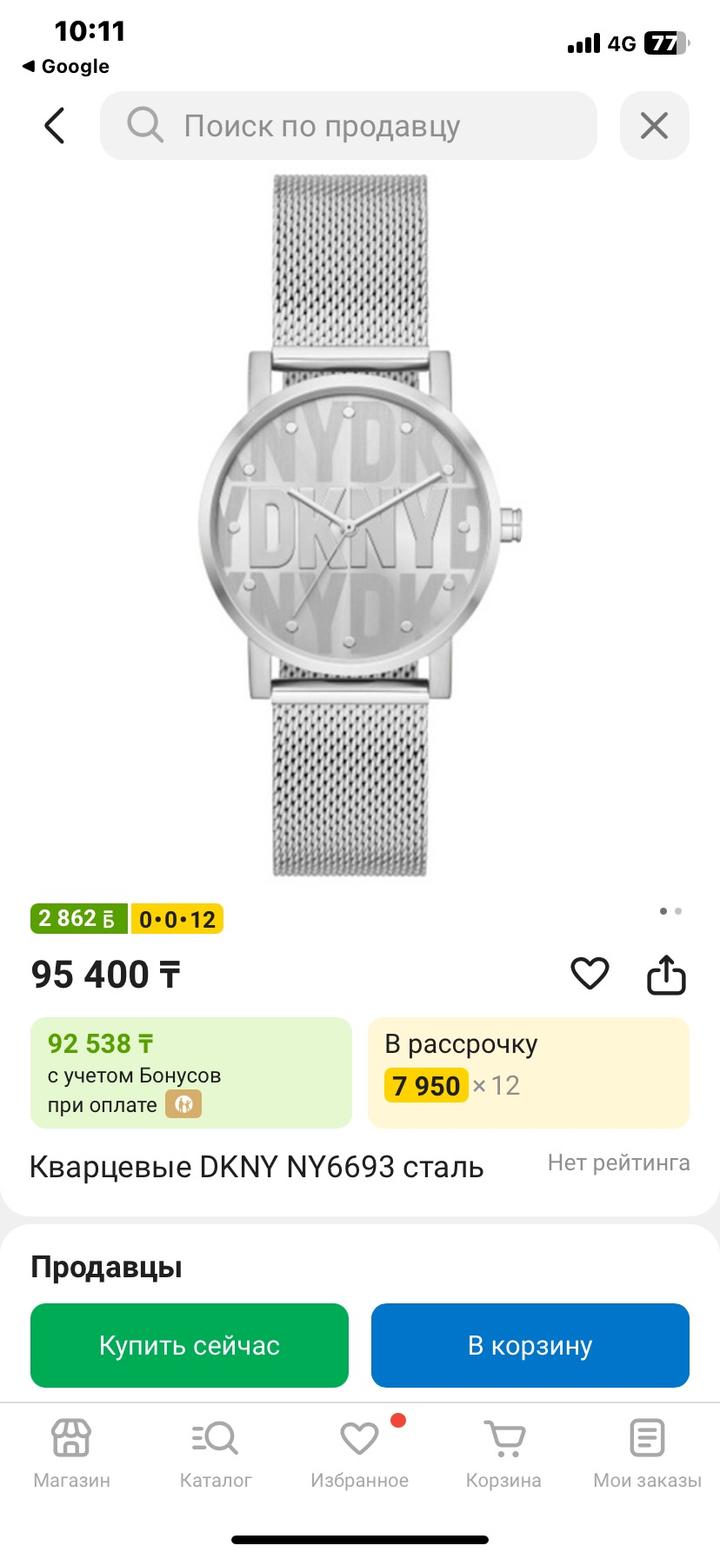Tap the green 2 862 bonus badge
Image resolution: width=720 pixels, height=1558 pixels.
click(x=79, y=918)
